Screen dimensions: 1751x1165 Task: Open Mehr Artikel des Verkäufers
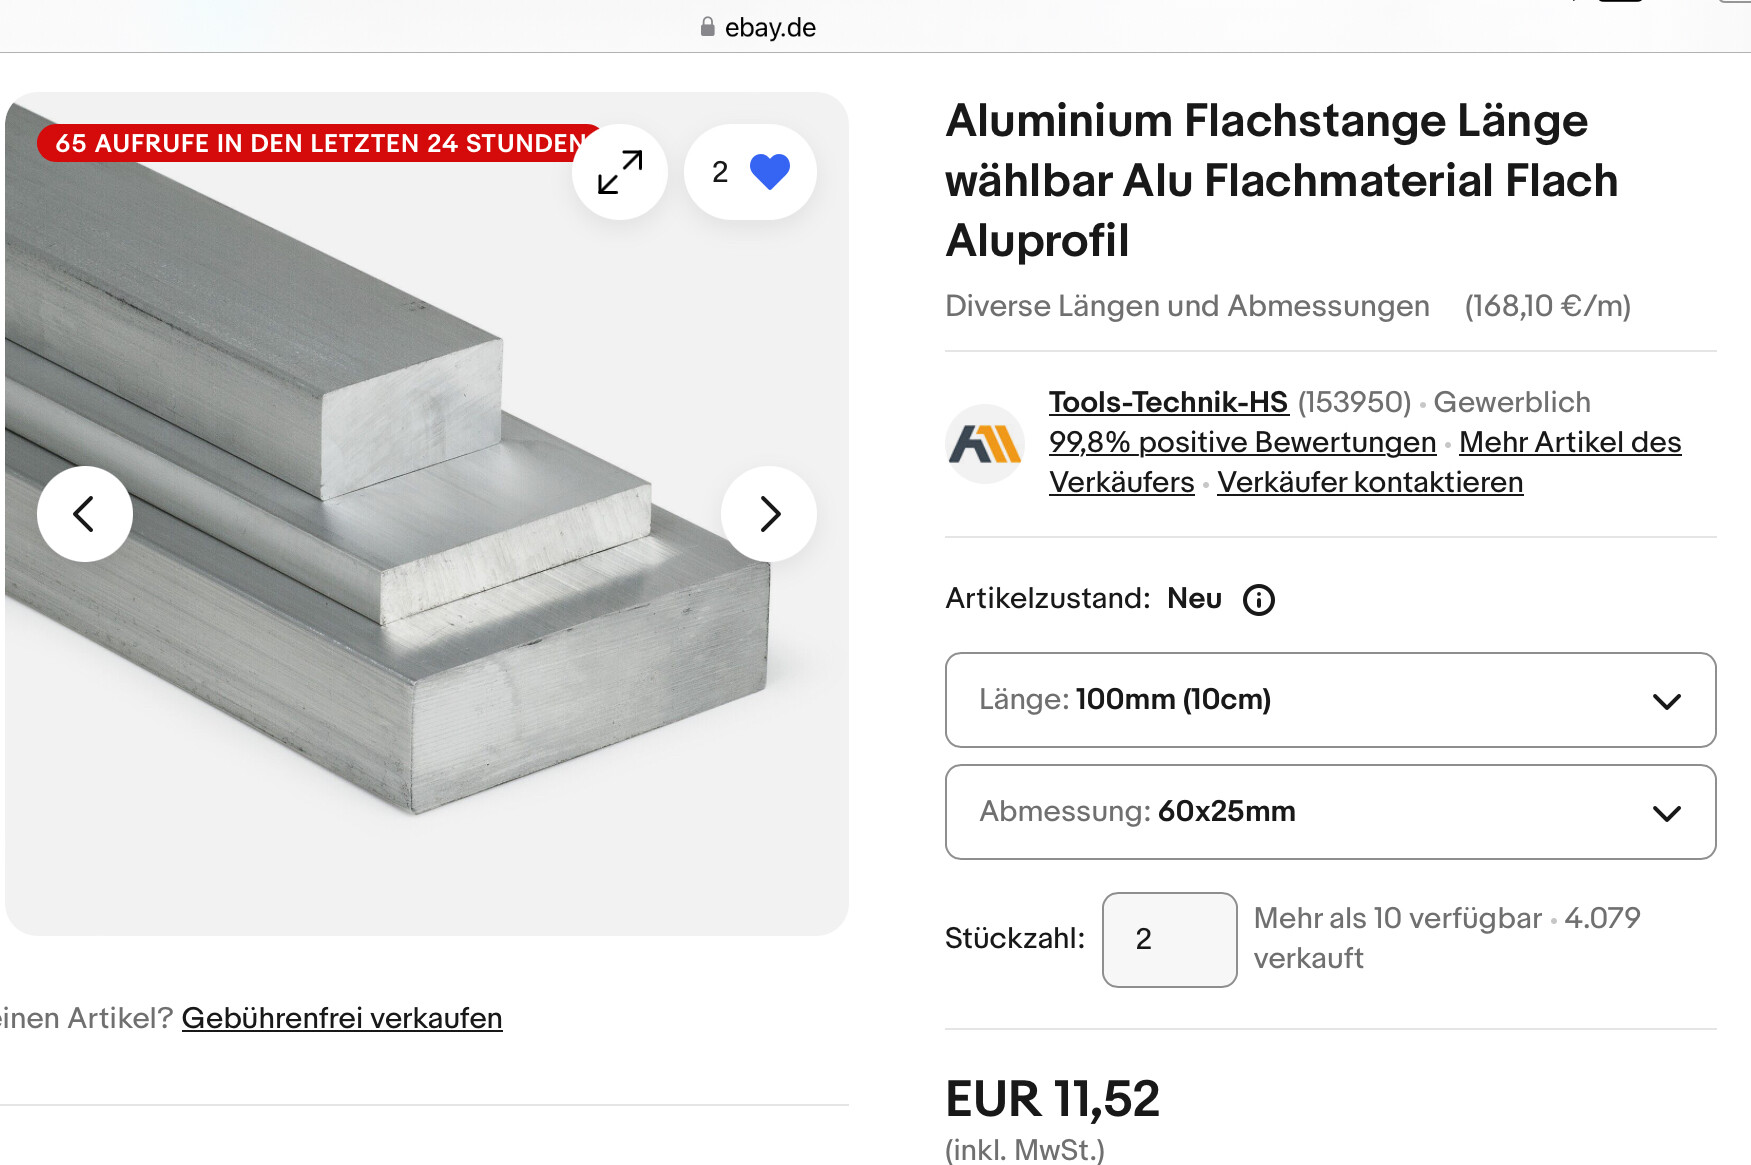(1569, 442)
